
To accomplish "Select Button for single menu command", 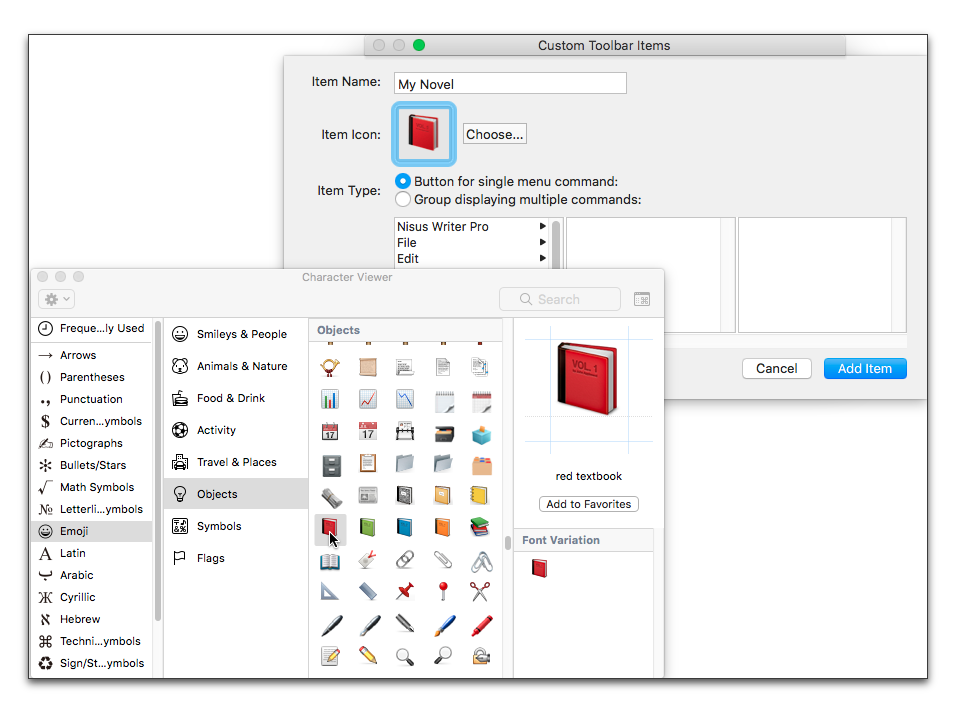I will pyautogui.click(x=403, y=182).
